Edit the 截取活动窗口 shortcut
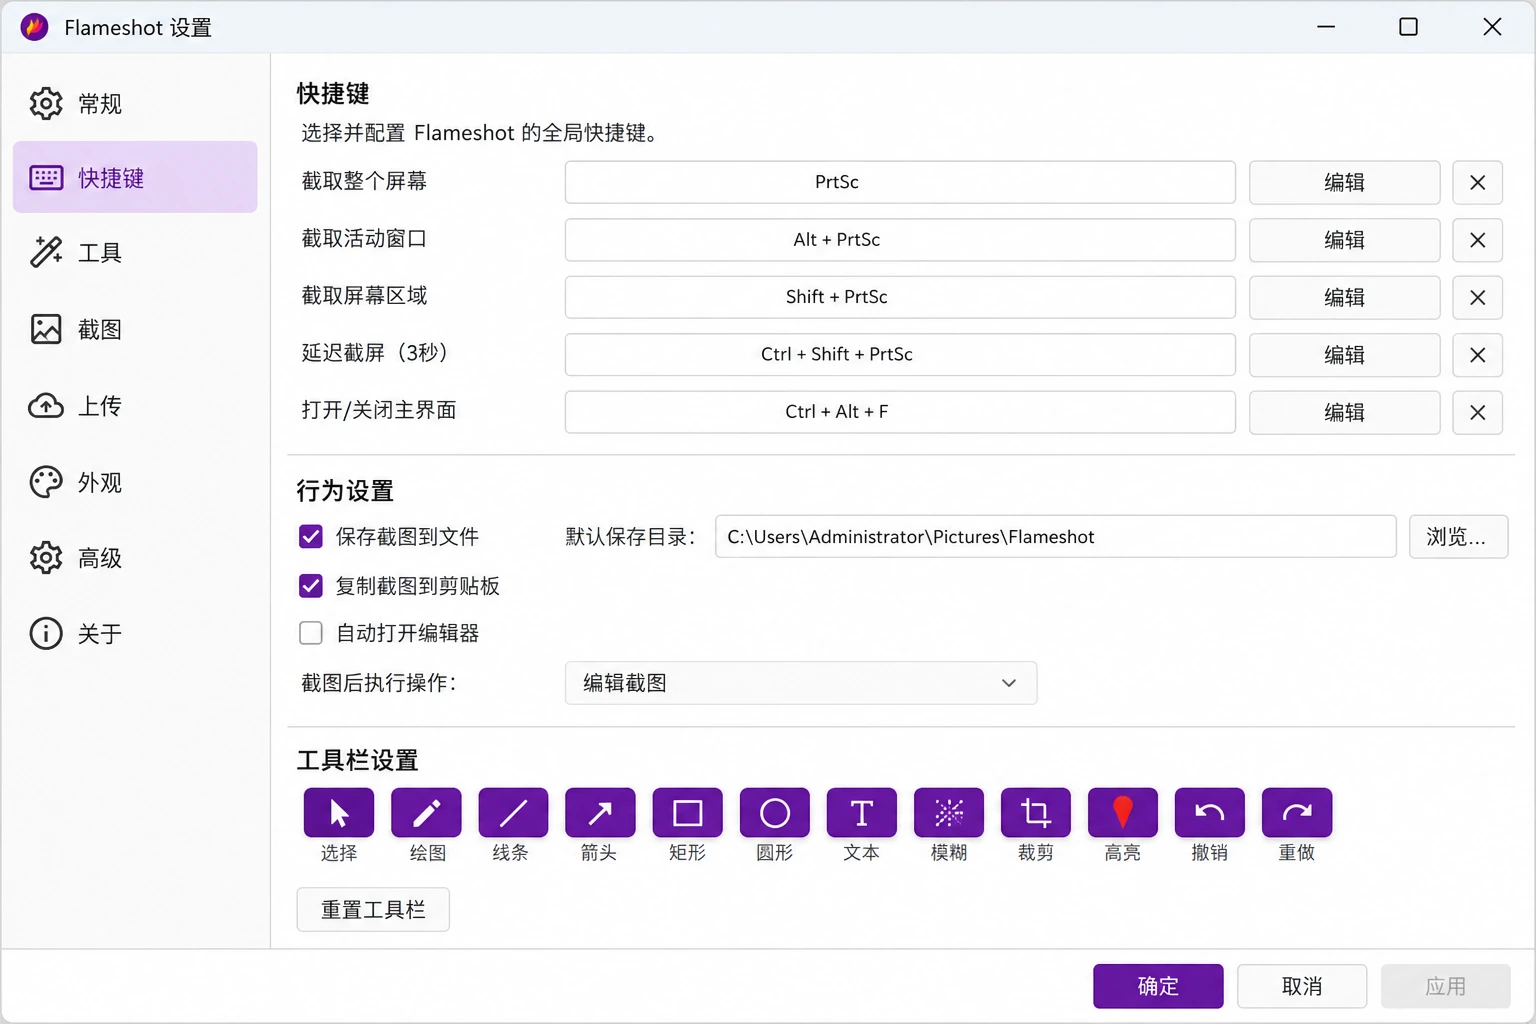The width and height of the screenshot is (1536, 1024). point(1344,240)
